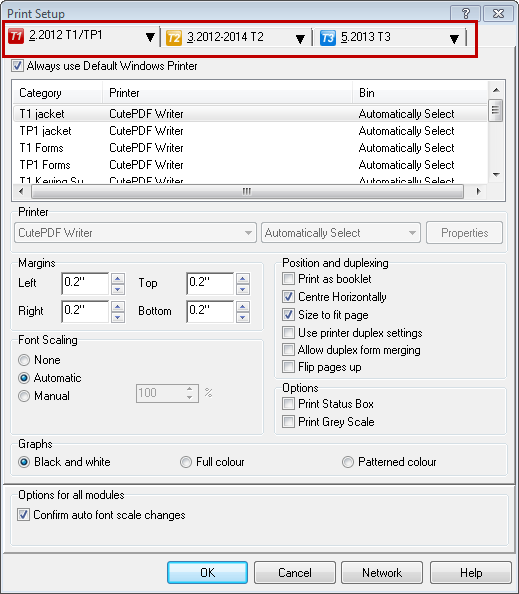Screen dimensions: 519x594
Task: Uncheck Always use Default Windows Printer
Action: 17,66
